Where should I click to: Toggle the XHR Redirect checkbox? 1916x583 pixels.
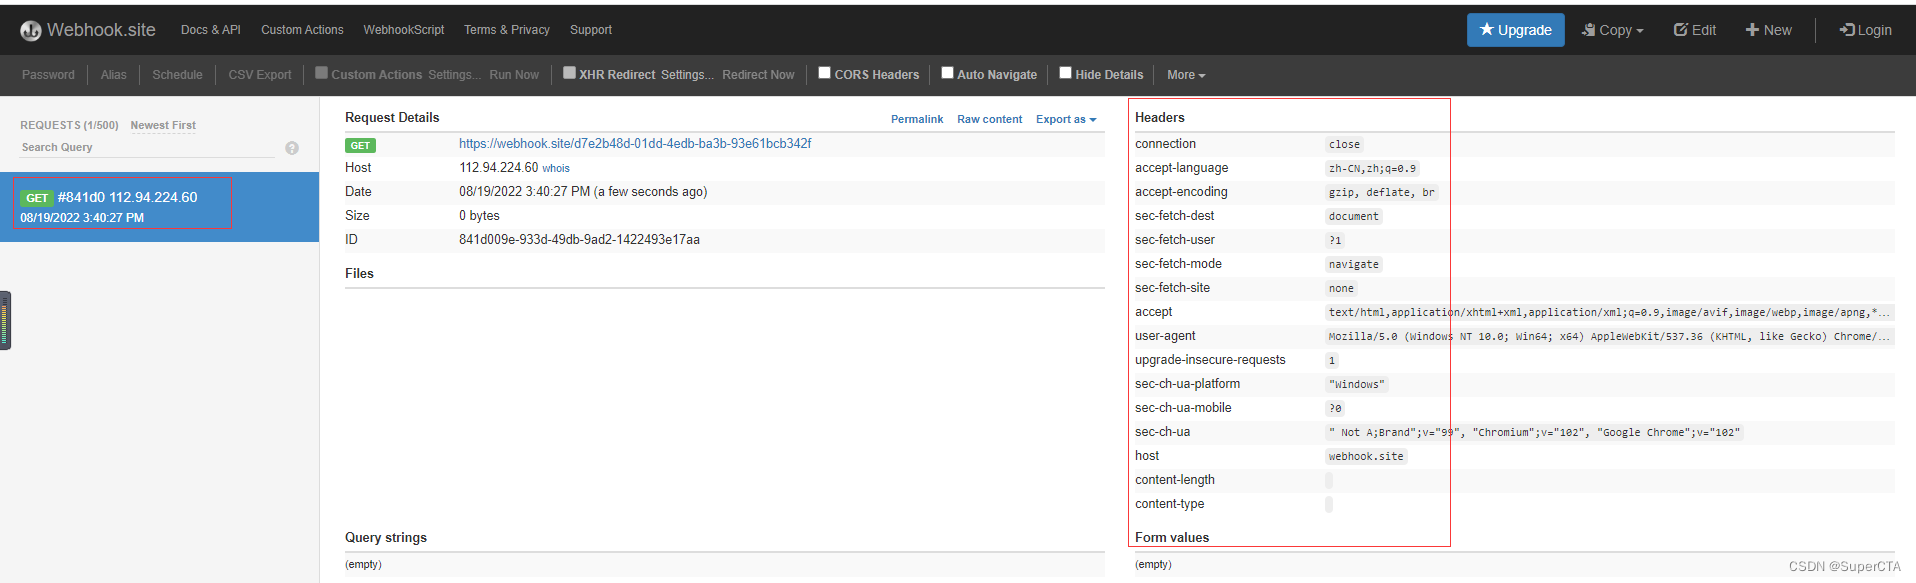point(569,72)
